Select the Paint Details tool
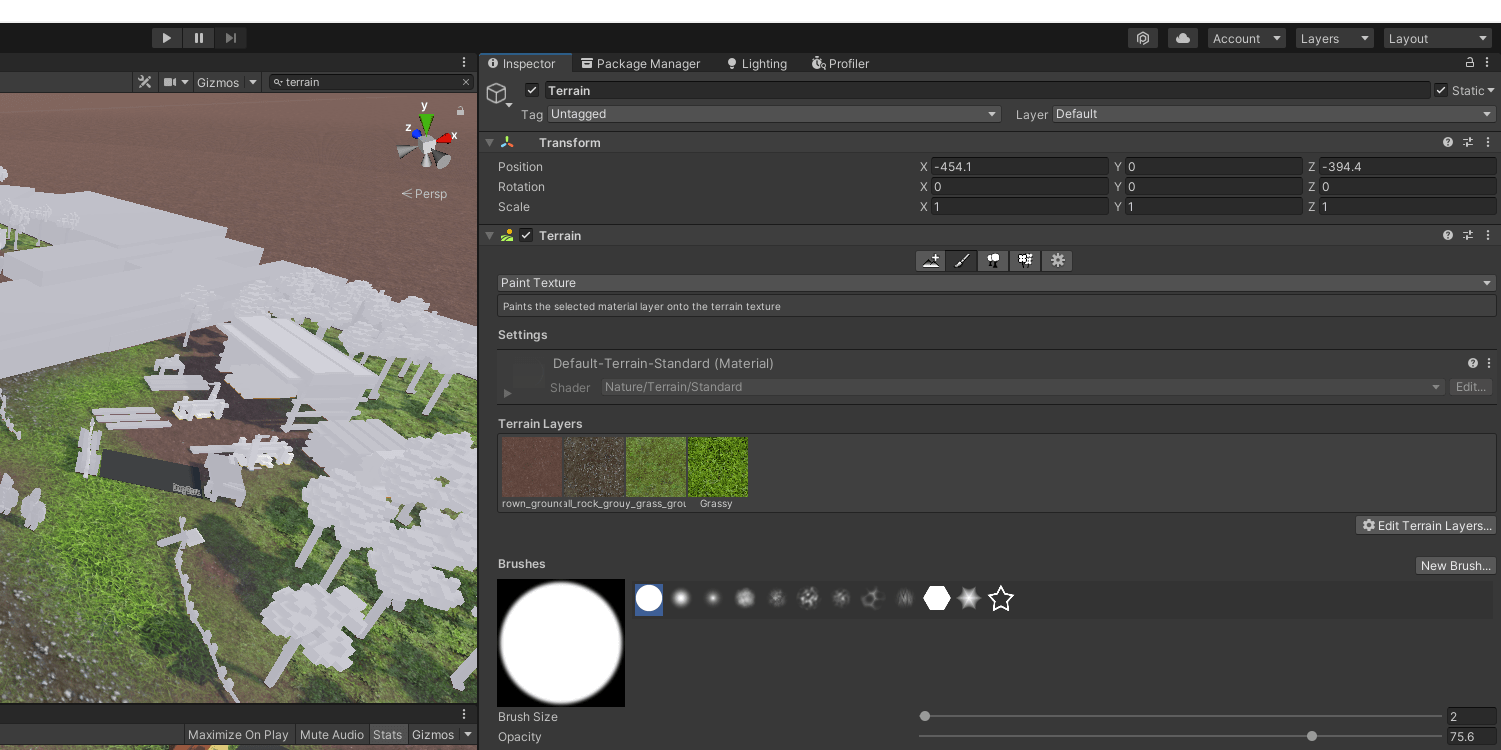Screen dimensions: 1501x750 point(1025,260)
